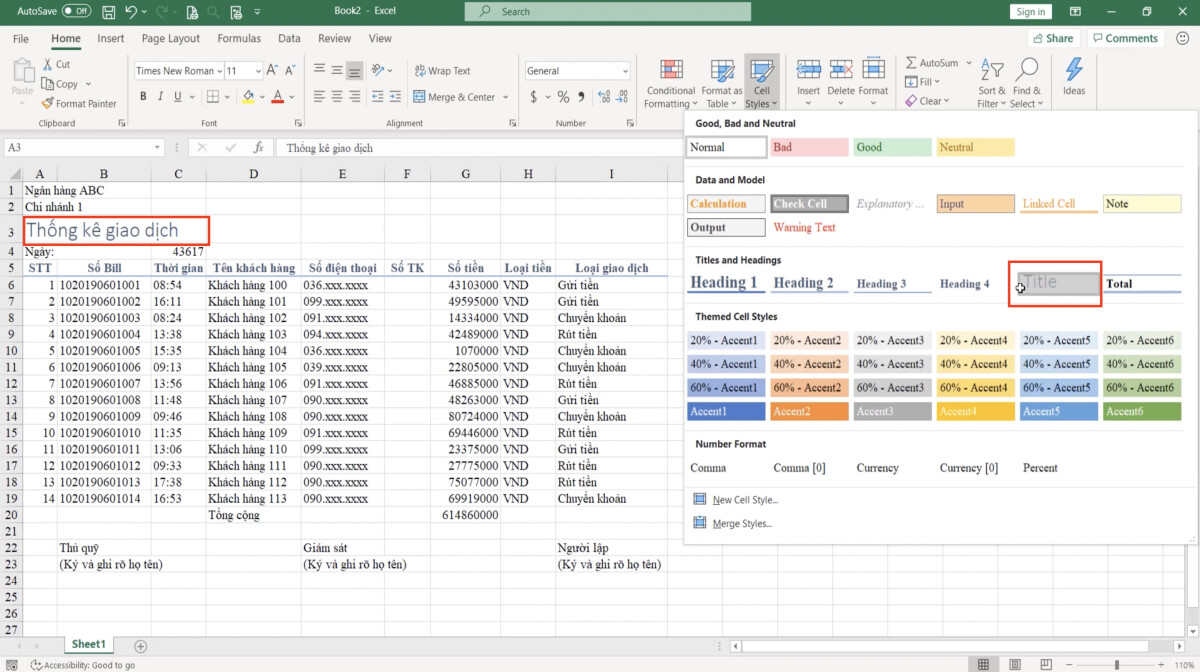
Task: Toggle Italic formatting
Action: pyautogui.click(x=160, y=97)
